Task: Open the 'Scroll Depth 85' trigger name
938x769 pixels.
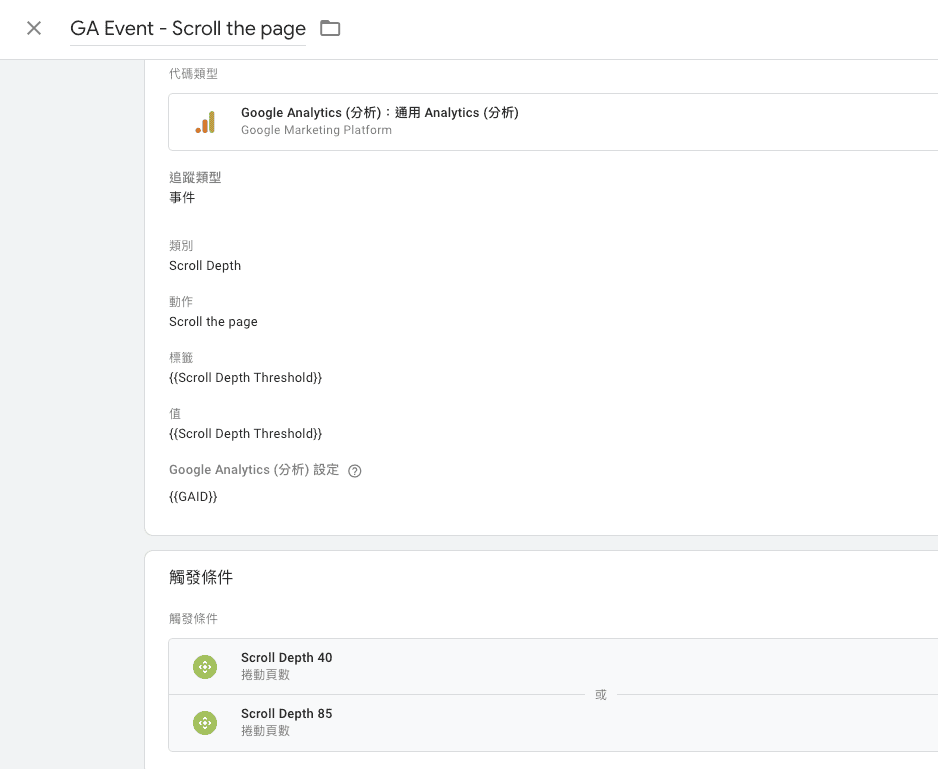Action: (x=286, y=714)
